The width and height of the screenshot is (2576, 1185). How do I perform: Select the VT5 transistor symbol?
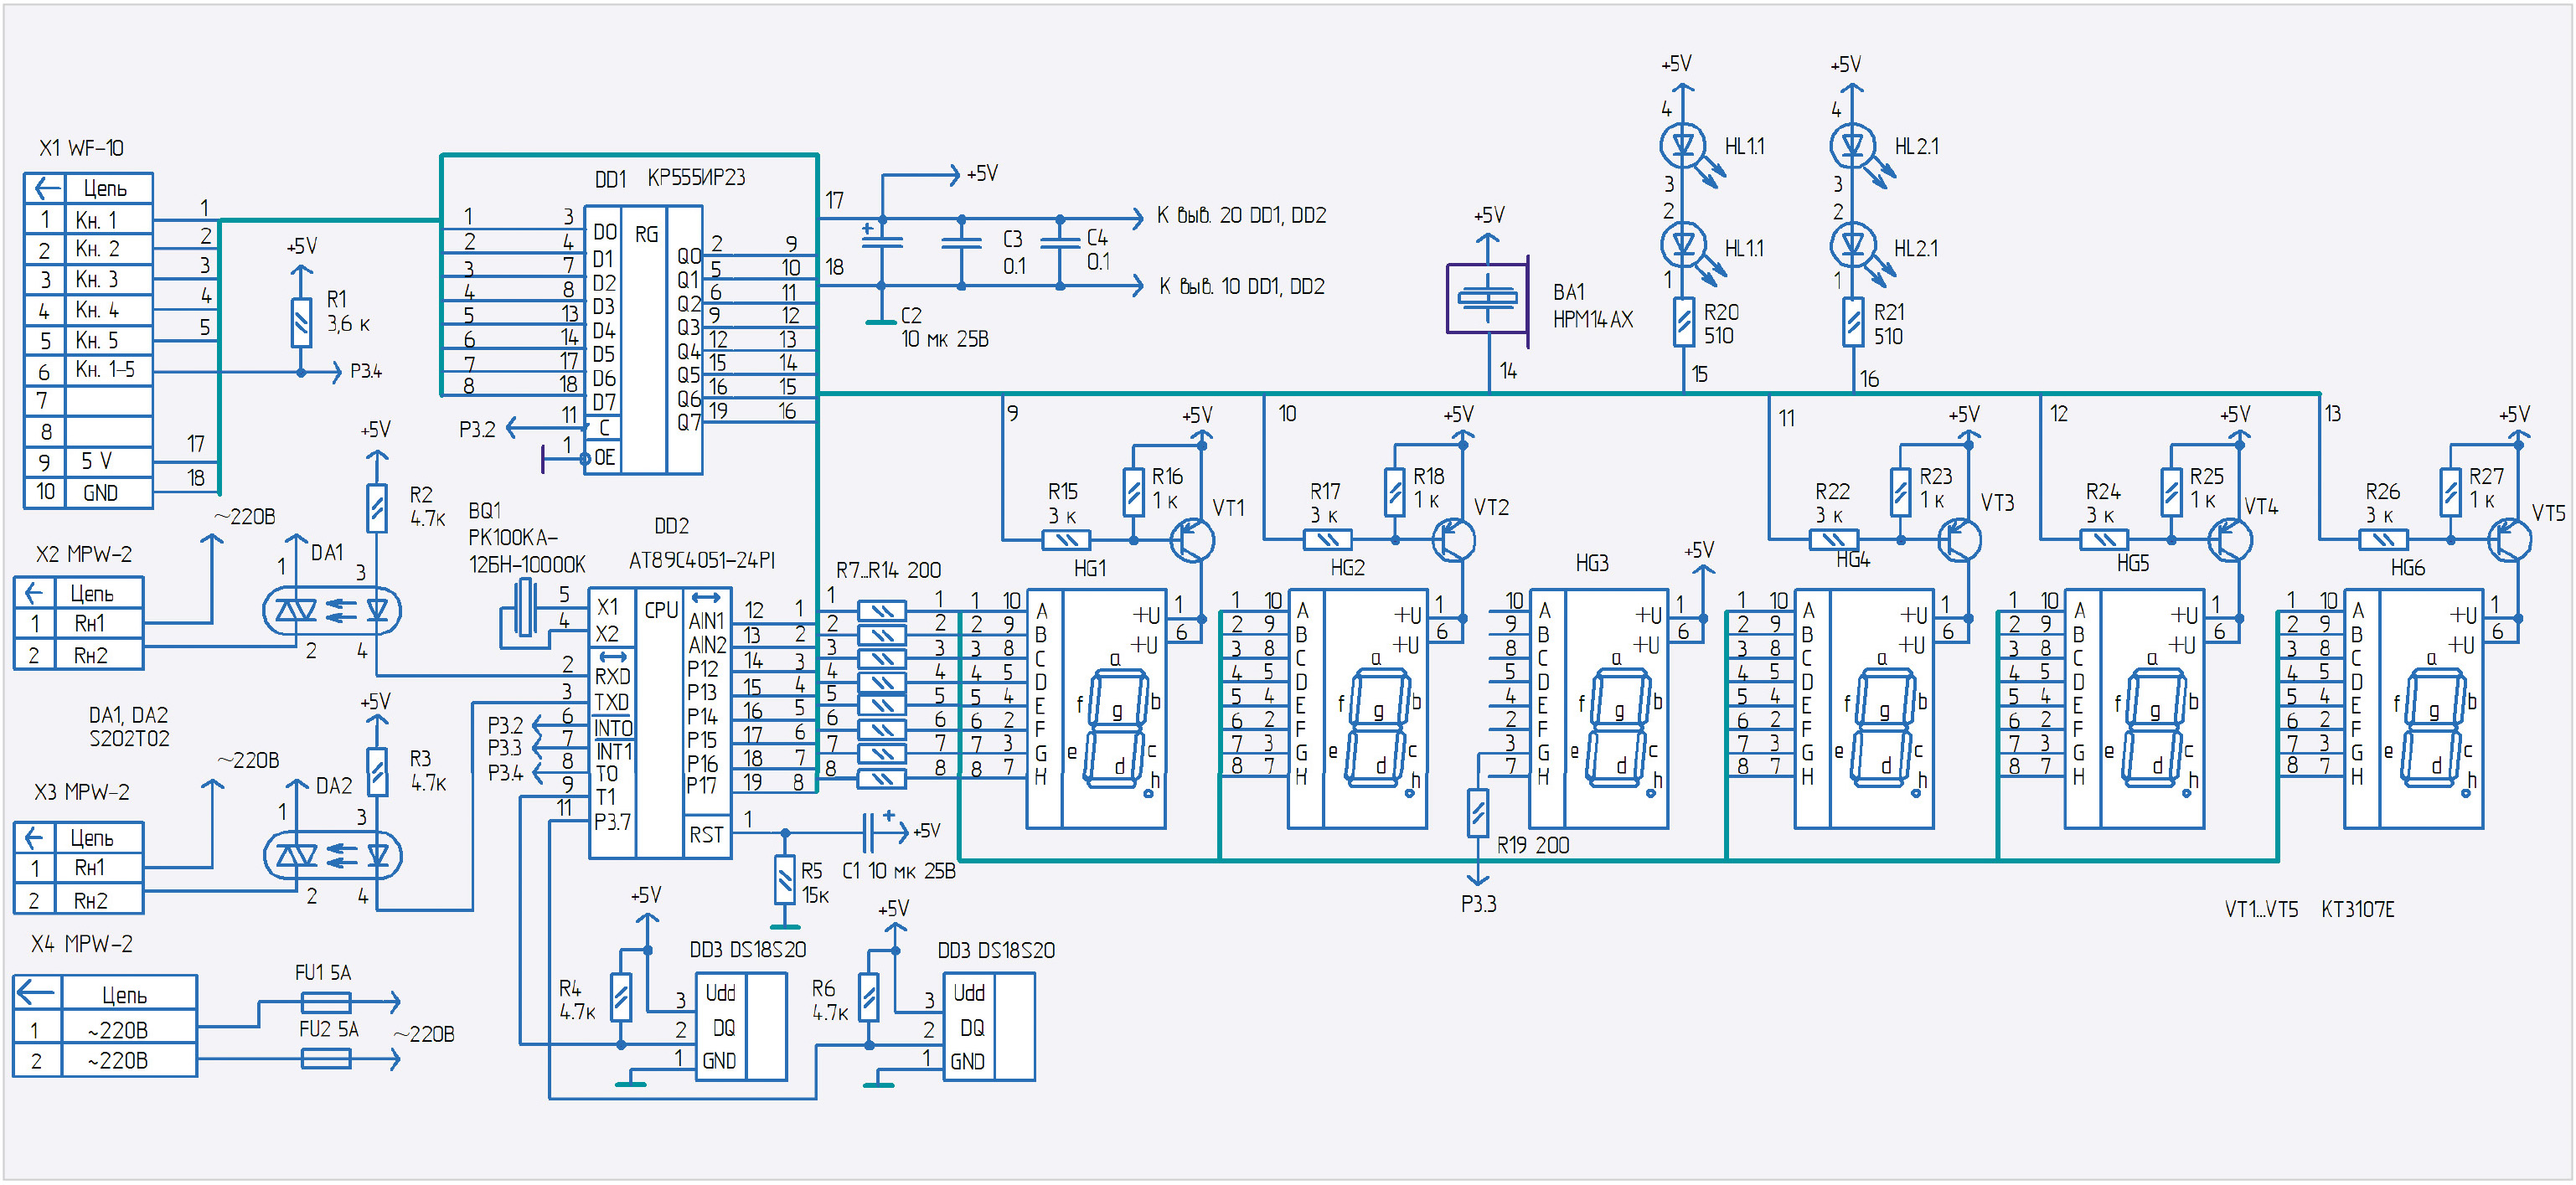2509,540
